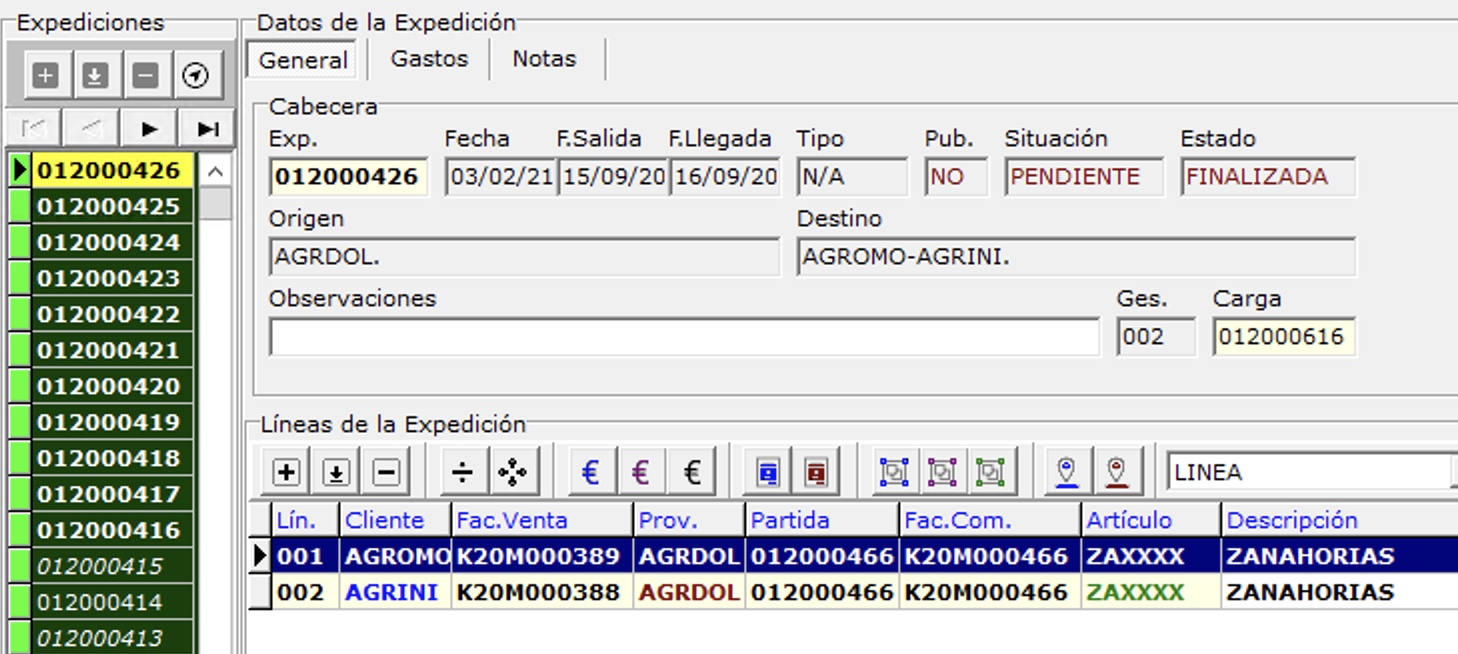Image resolution: width=1458 pixels, height=654 pixels.
Task: Click the remove expedition minus icon
Action: tap(146, 76)
